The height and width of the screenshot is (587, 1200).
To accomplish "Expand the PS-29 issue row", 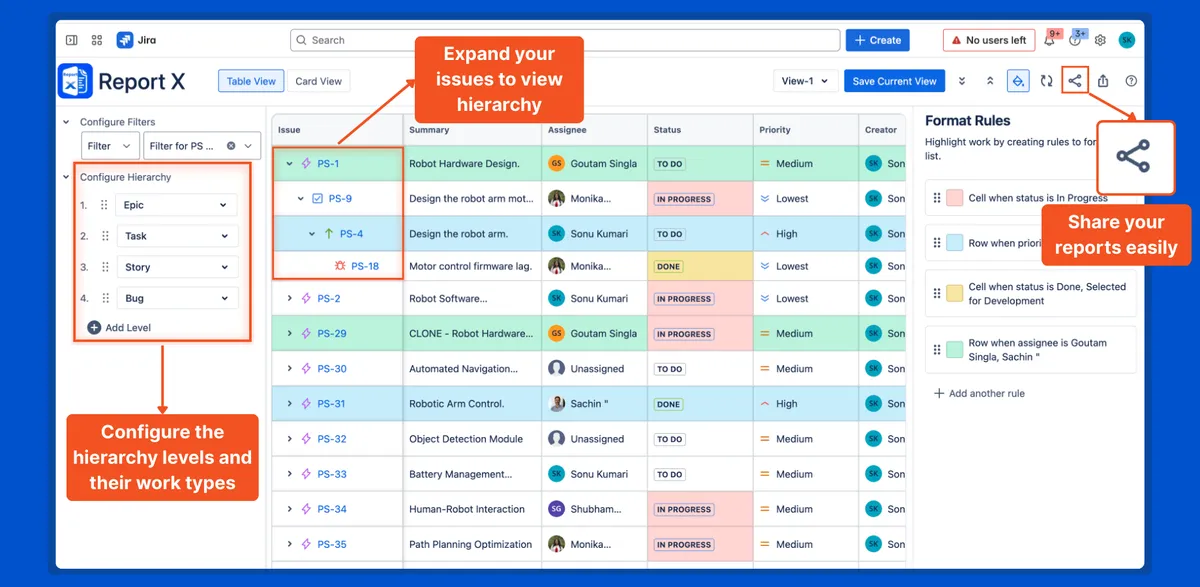I will tap(290, 334).
